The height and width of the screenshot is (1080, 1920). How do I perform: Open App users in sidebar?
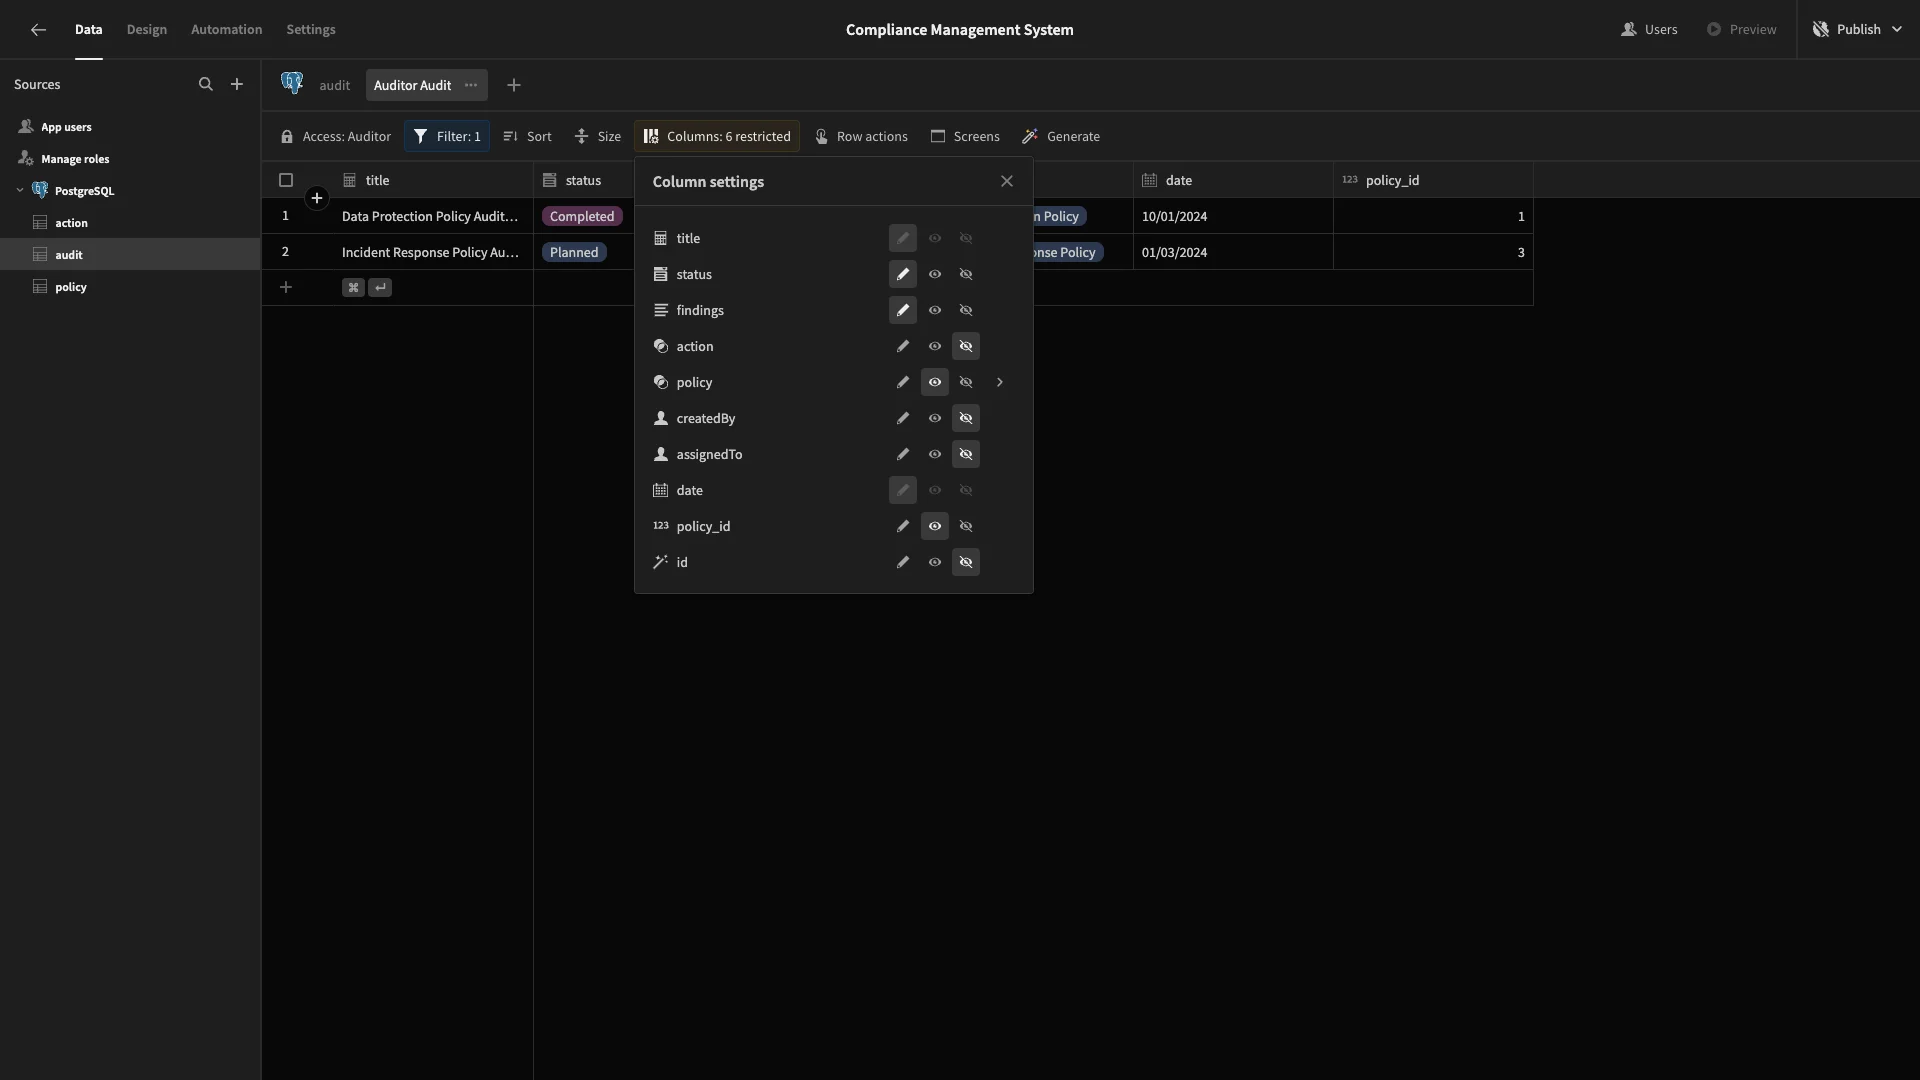(x=66, y=127)
